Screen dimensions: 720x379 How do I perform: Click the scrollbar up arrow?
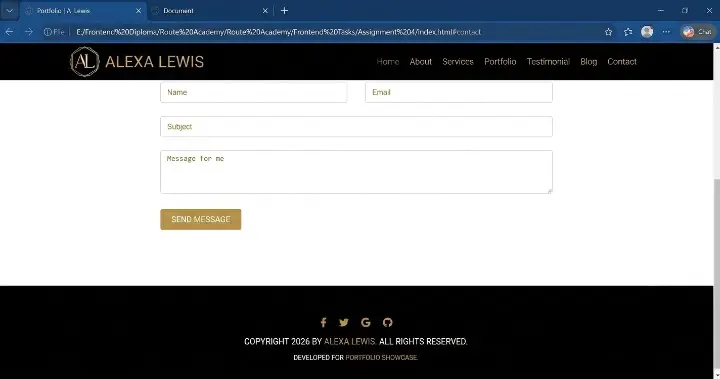click(x=716, y=47)
